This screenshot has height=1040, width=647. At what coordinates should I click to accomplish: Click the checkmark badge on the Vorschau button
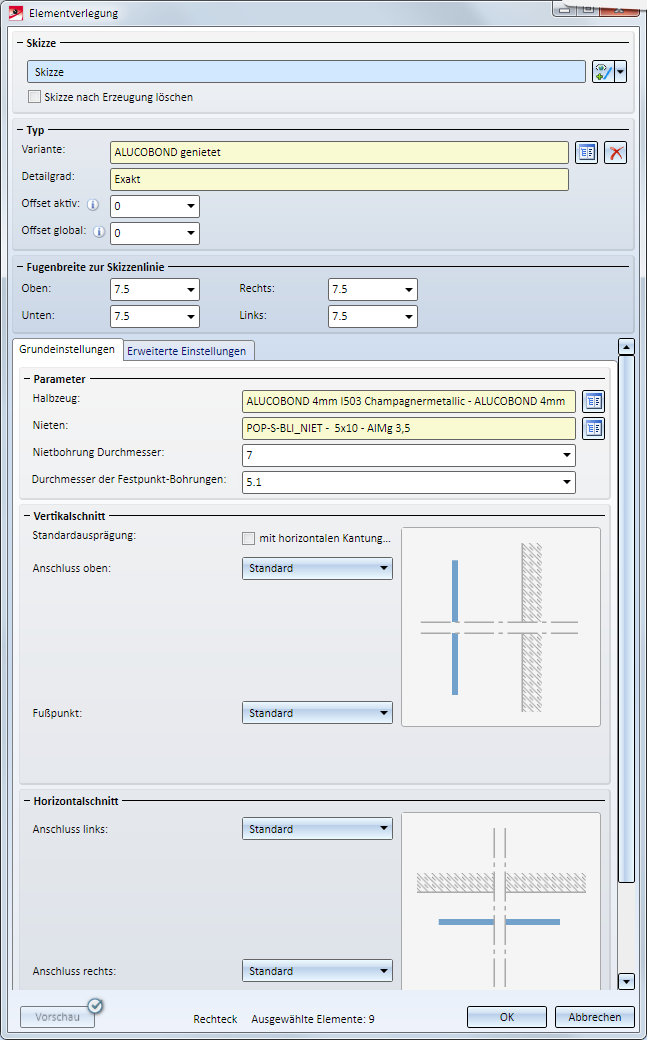[x=96, y=1006]
